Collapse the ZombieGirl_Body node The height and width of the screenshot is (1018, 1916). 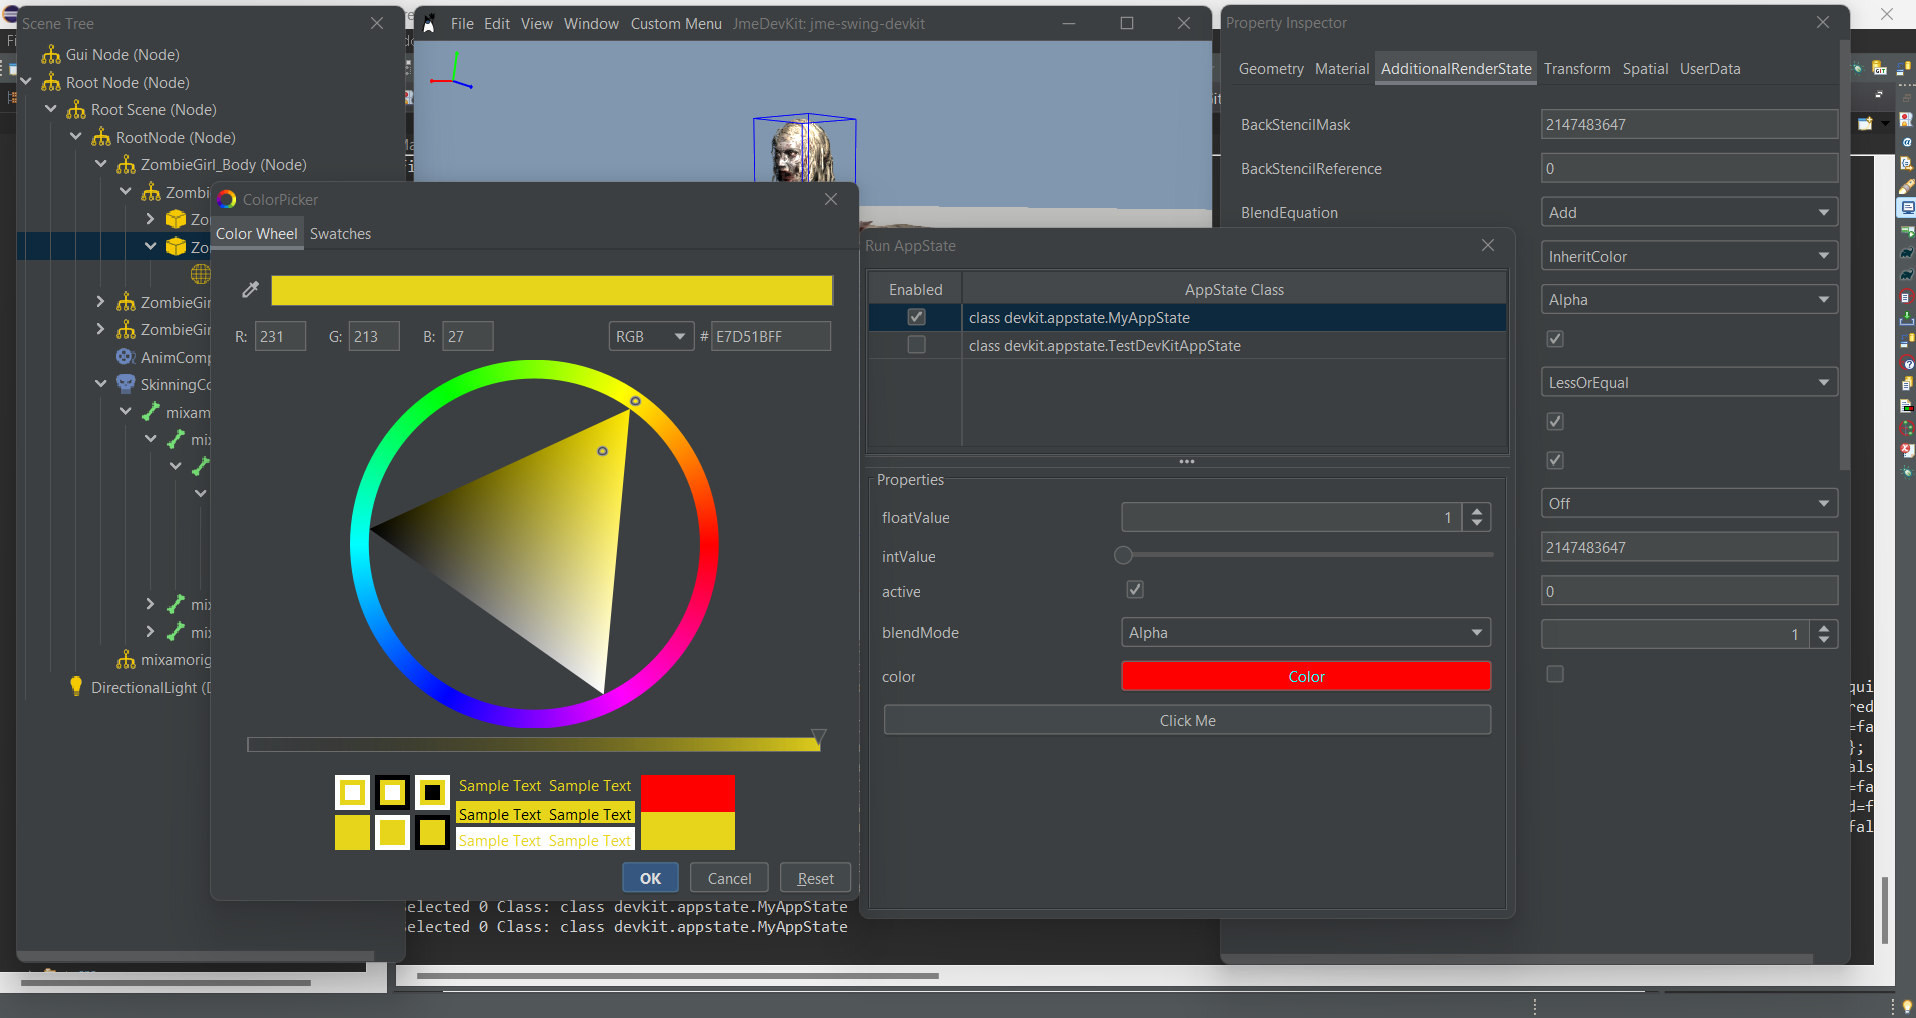click(101, 164)
